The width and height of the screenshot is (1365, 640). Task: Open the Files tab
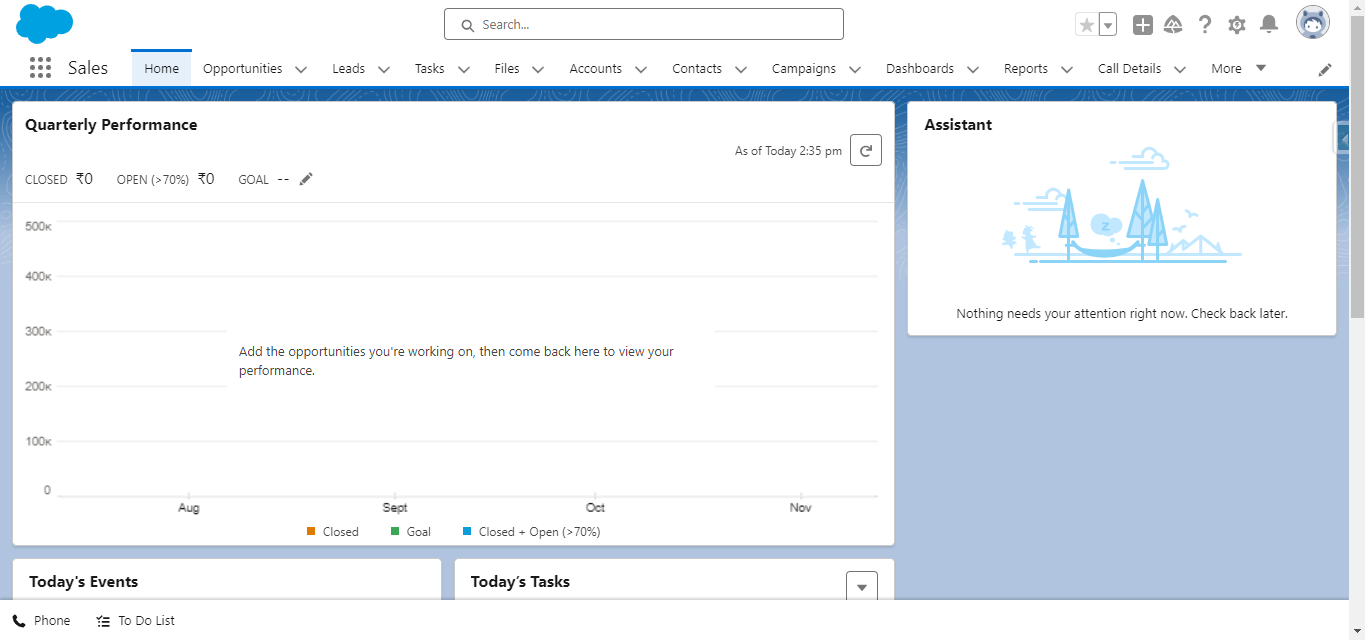[x=507, y=69]
